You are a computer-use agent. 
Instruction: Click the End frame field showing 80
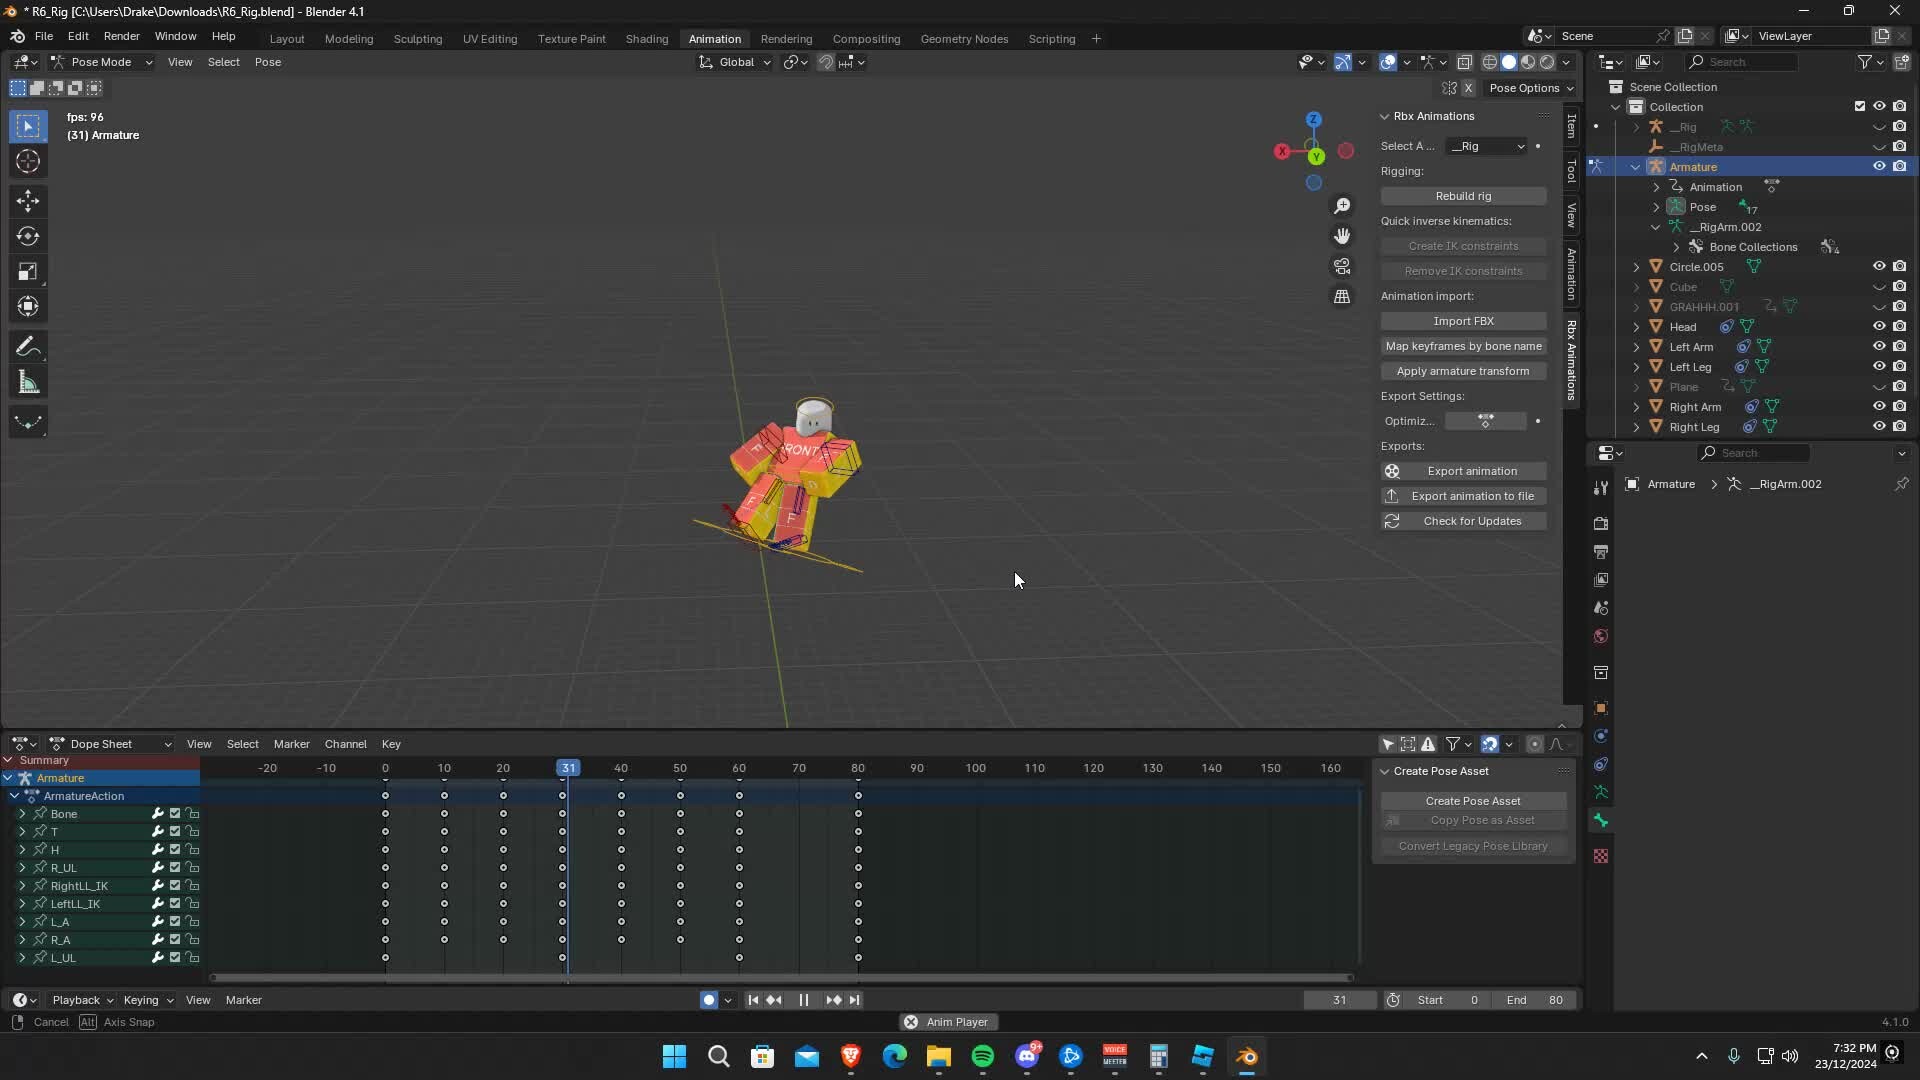pos(1536,999)
